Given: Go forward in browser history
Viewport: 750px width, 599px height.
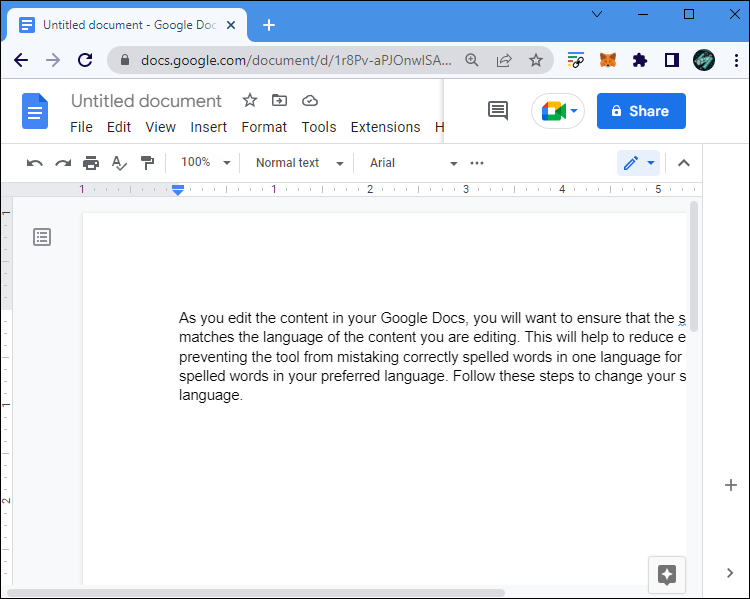Looking at the screenshot, I should click(x=53, y=60).
